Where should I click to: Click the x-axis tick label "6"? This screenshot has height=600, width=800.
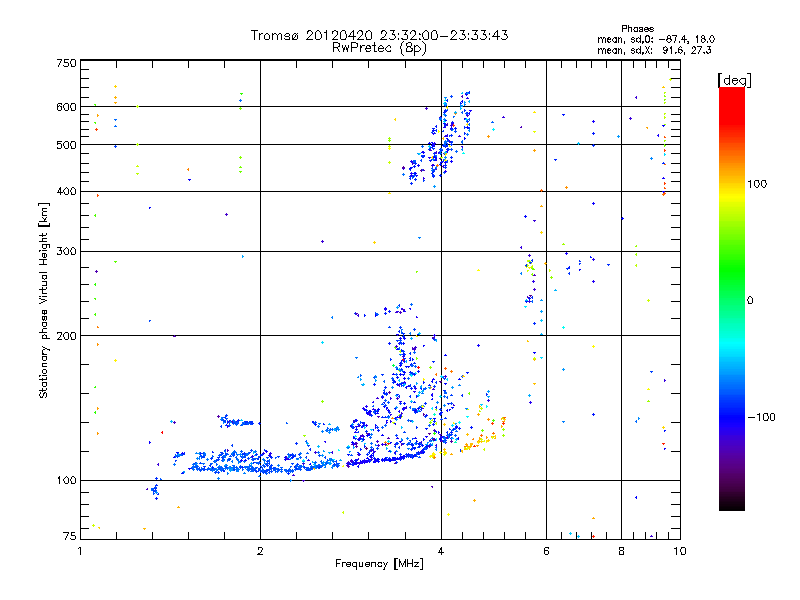(x=546, y=551)
